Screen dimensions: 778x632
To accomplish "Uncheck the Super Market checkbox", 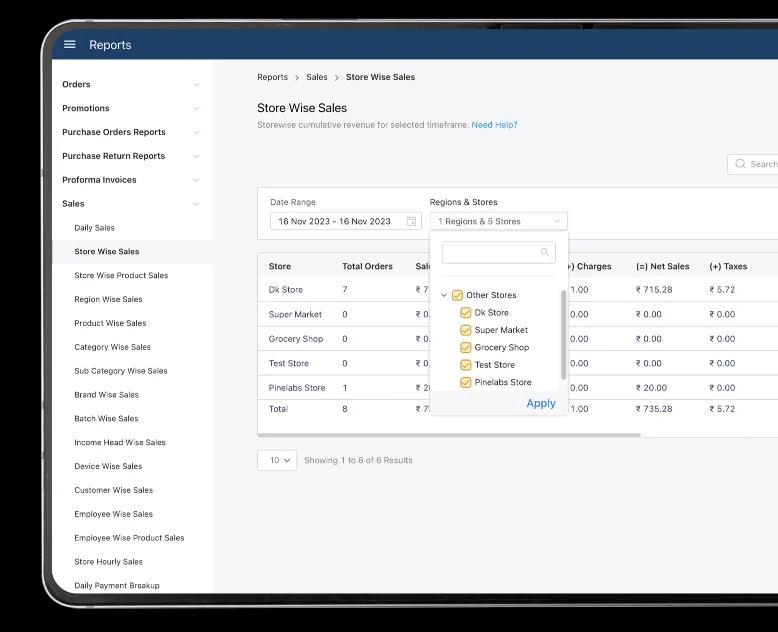I will point(465,330).
